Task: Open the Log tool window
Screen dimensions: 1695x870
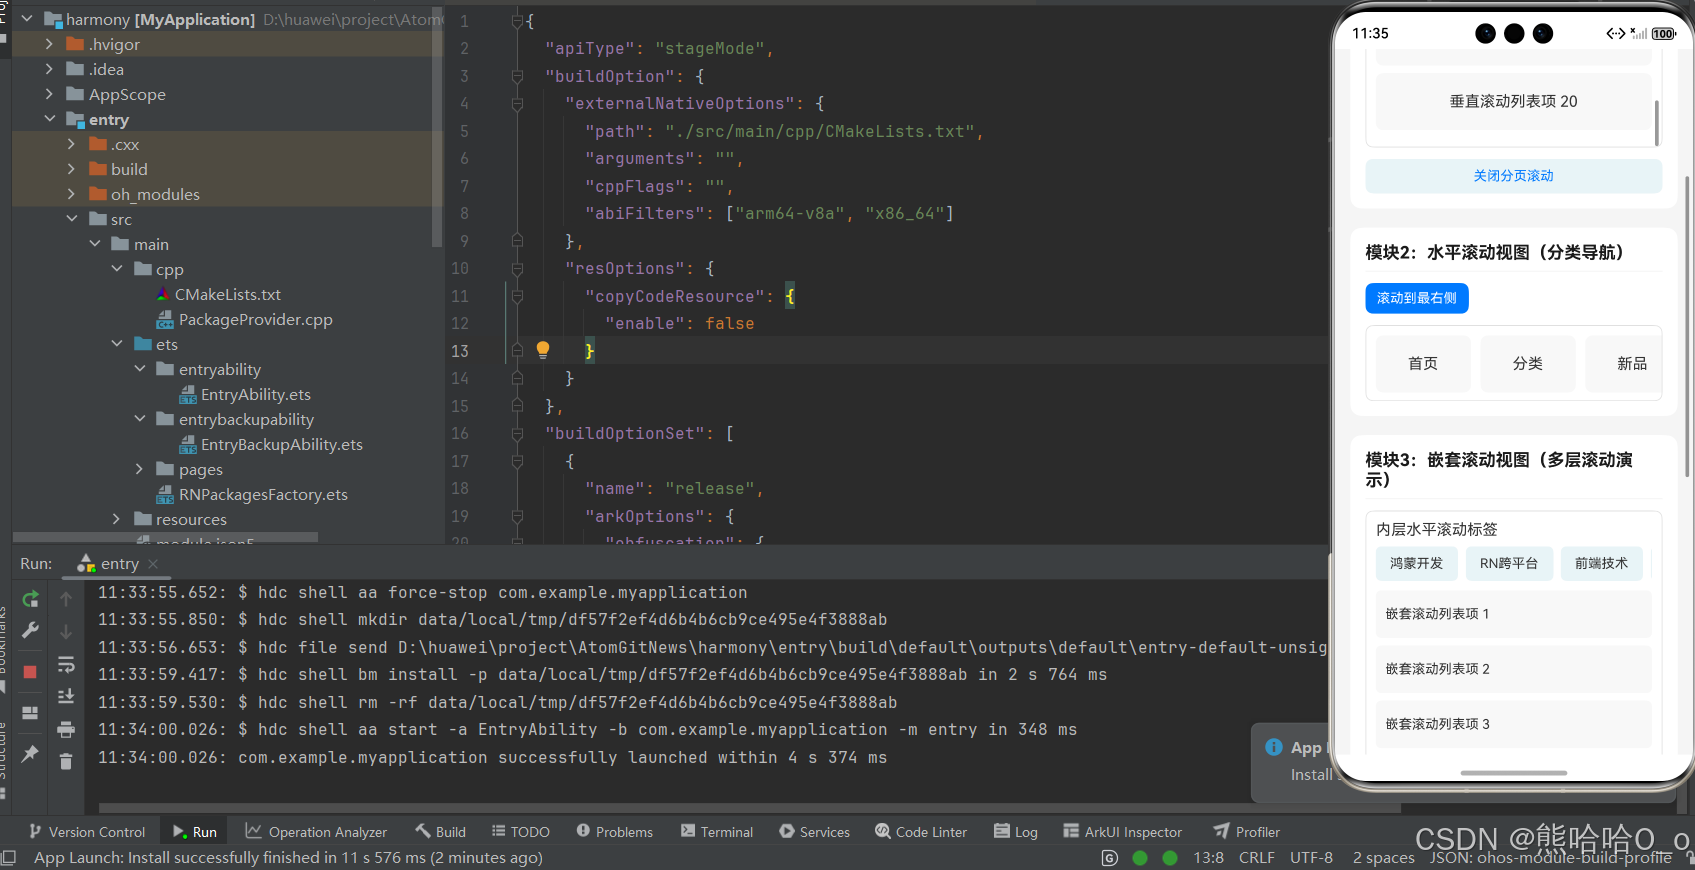Action: click(x=1016, y=832)
